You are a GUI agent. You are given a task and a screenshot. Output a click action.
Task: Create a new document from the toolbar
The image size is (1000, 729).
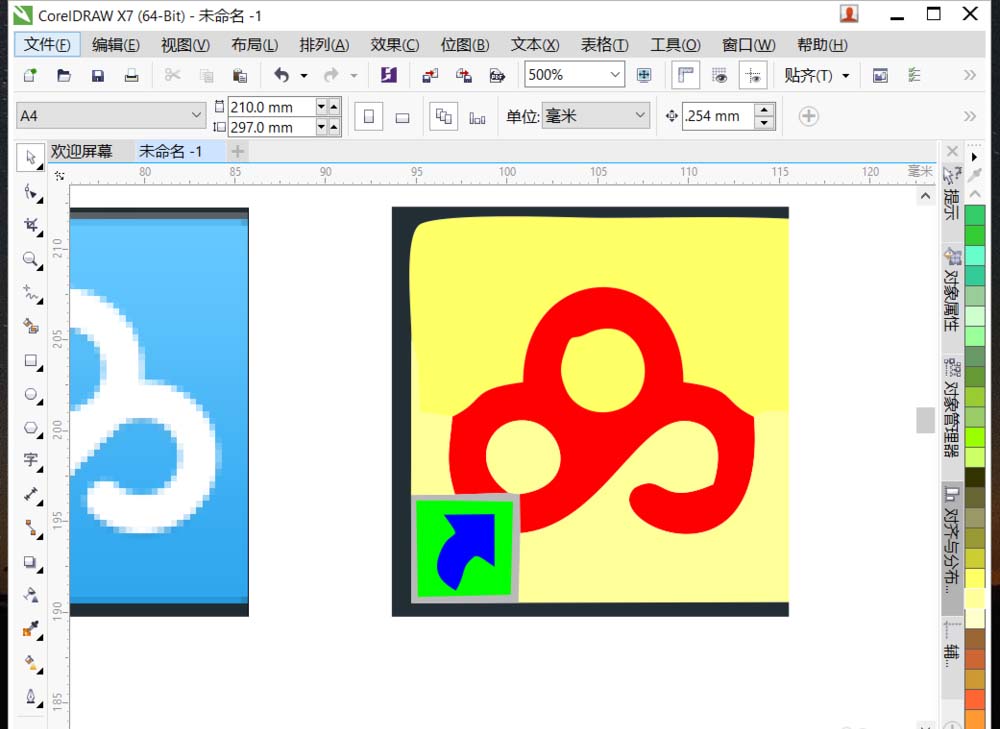[30, 75]
